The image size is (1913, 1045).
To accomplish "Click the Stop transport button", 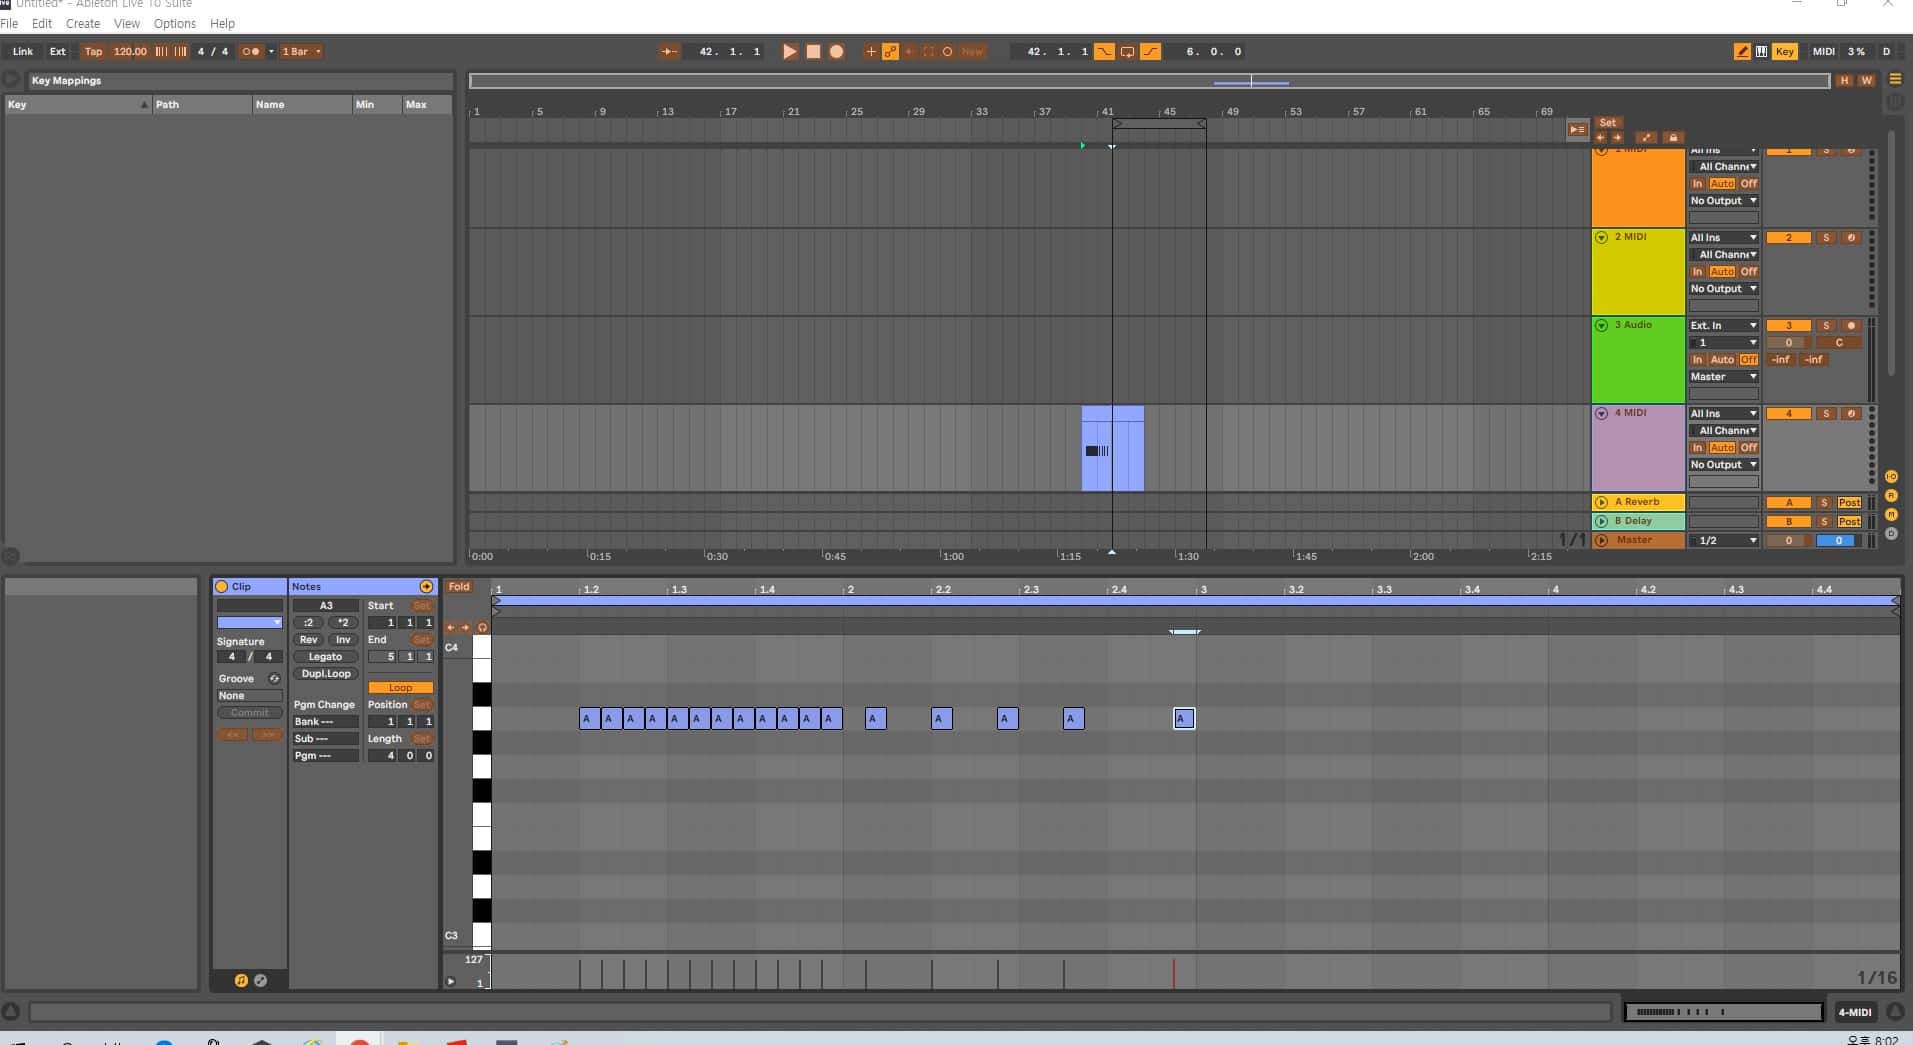I will (813, 51).
